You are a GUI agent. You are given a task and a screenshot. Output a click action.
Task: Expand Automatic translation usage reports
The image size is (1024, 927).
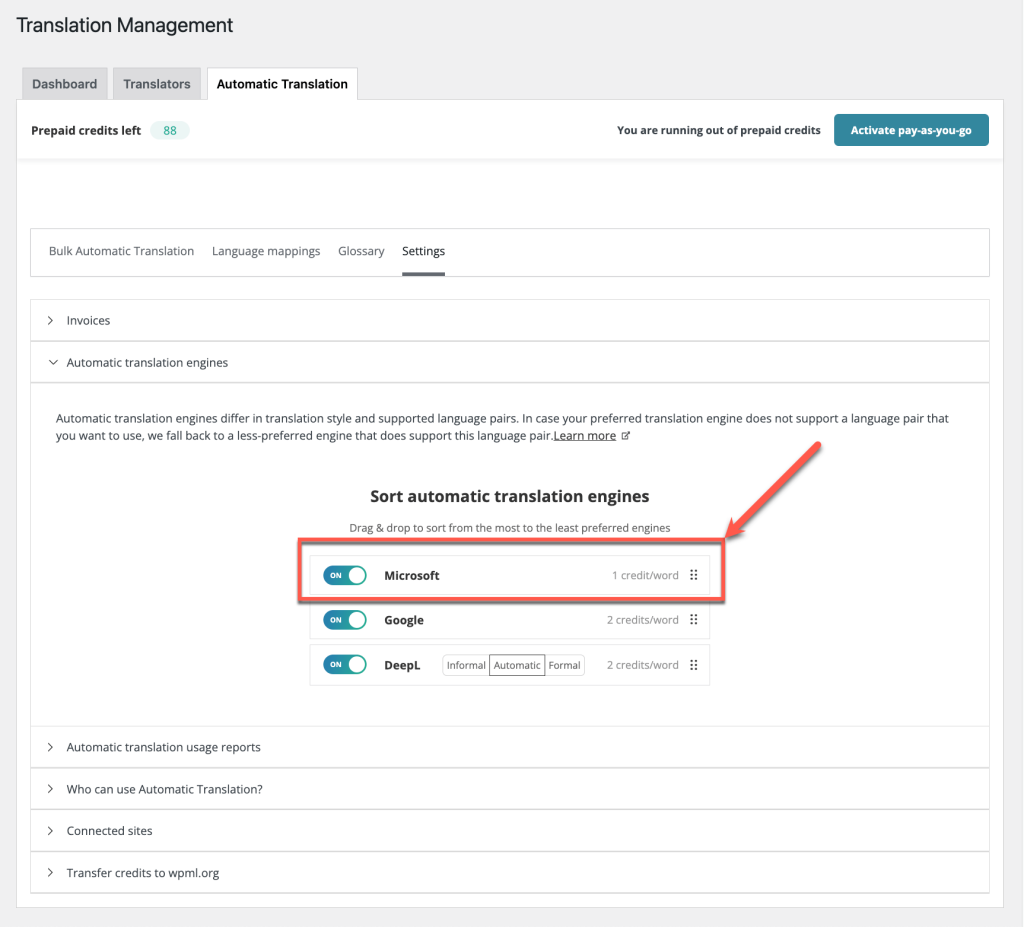pyautogui.click(x=163, y=747)
